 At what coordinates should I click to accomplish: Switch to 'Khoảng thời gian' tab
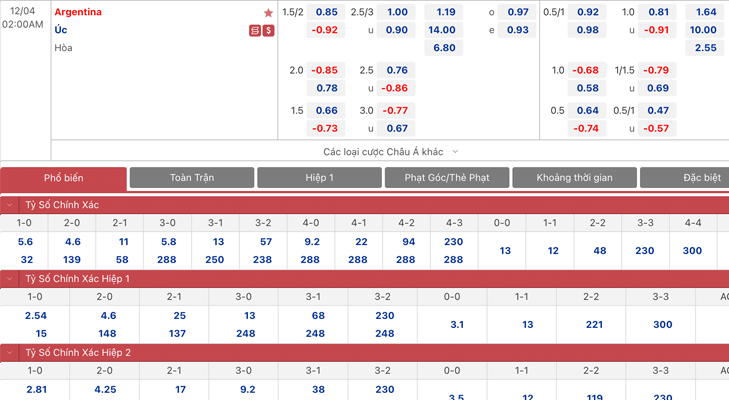pyautogui.click(x=574, y=178)
